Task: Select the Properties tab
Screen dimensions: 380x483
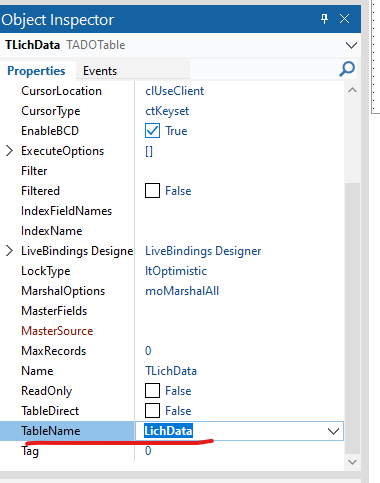Action: click(36, 71)
